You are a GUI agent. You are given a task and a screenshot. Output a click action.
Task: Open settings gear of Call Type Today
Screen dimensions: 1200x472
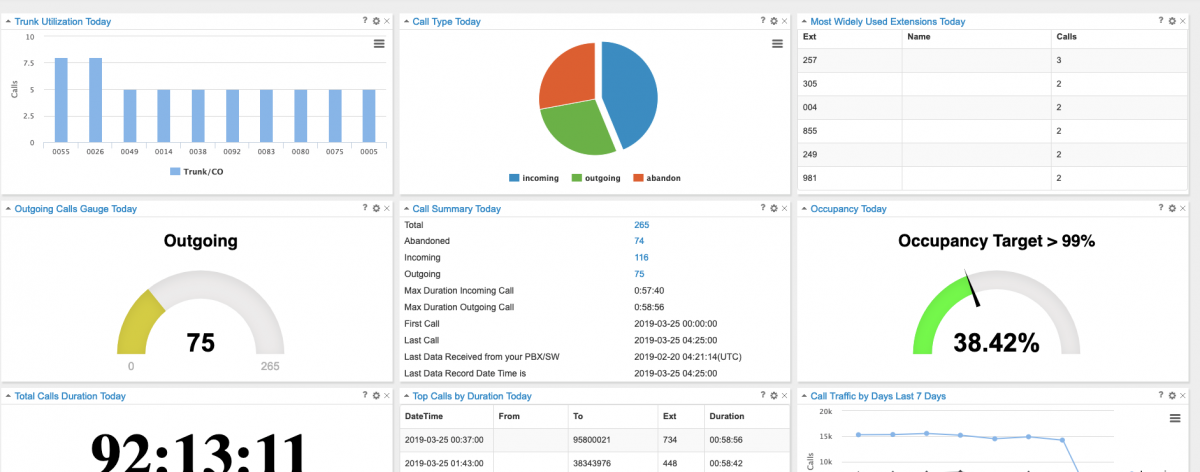coord(774,21)
